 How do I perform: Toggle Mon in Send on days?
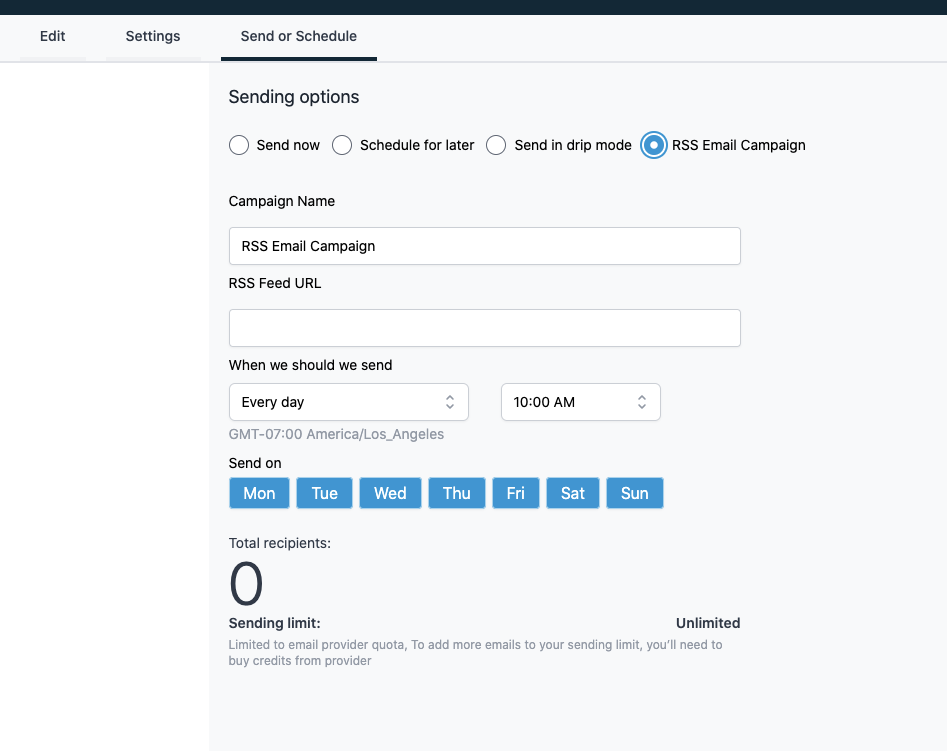pyautogui.click(x=259, y=493)
